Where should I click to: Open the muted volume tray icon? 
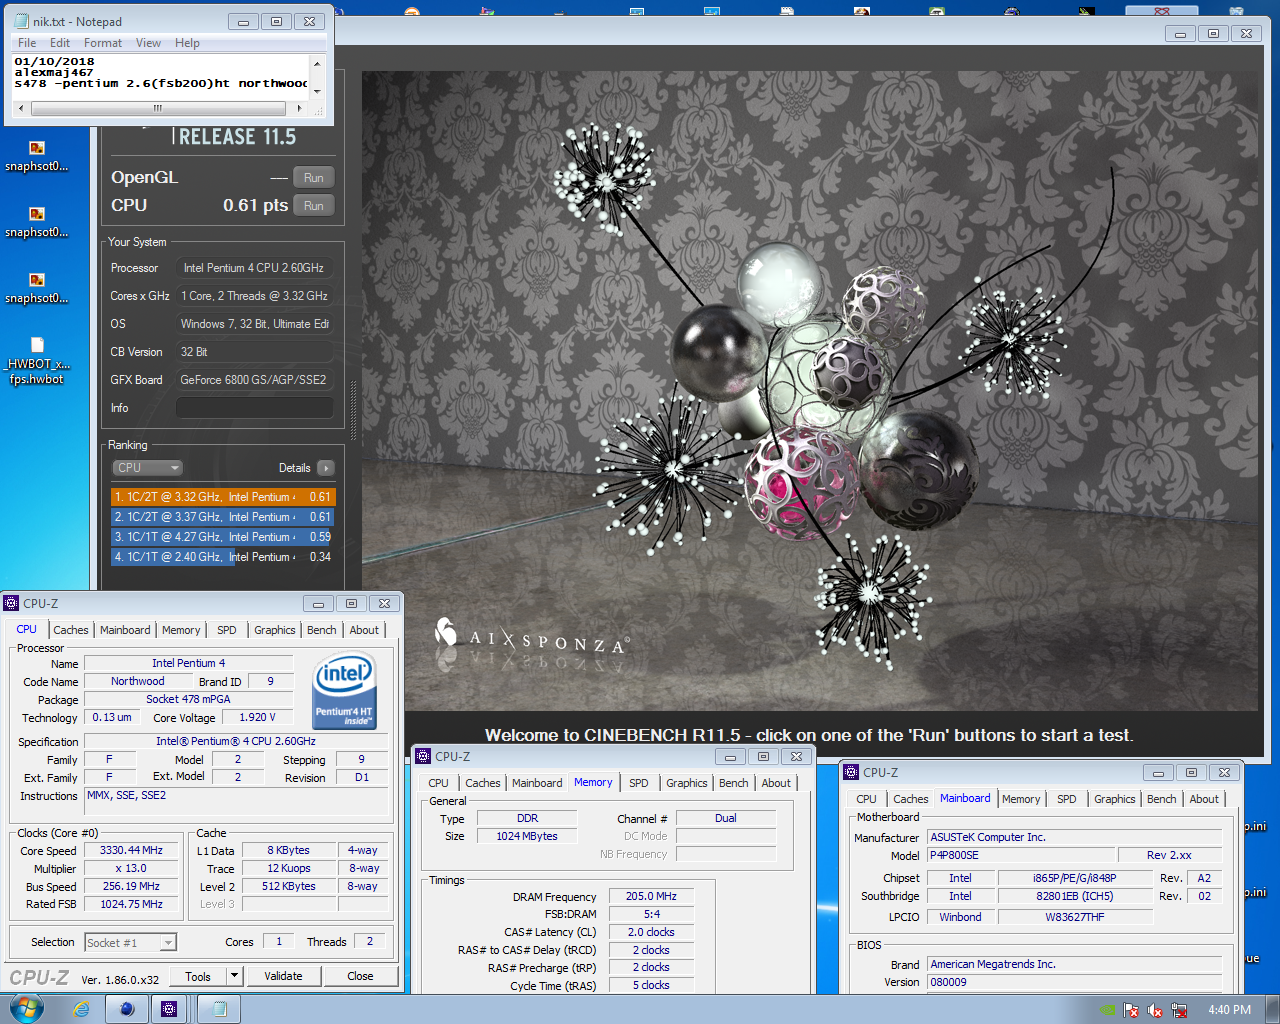(x=1155, y=1010)
